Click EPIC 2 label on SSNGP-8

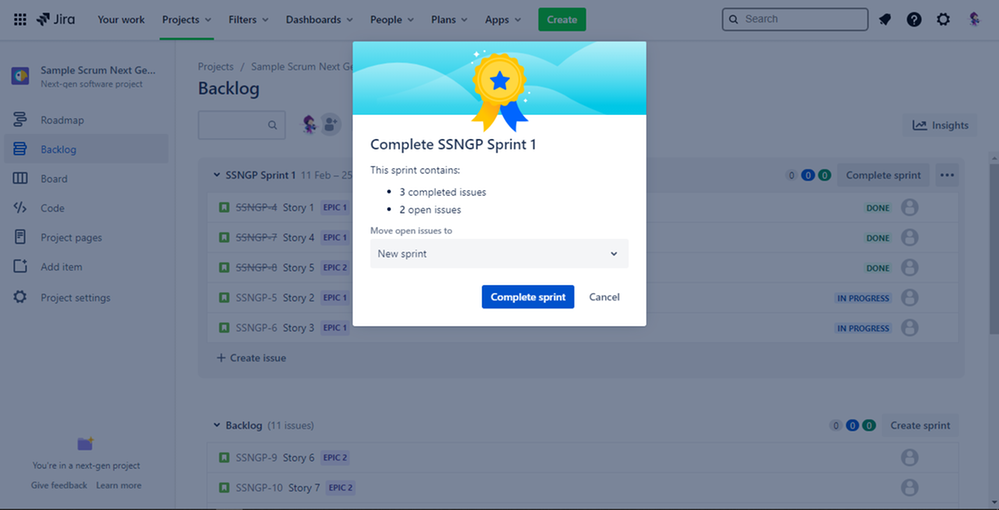point(335,268)
